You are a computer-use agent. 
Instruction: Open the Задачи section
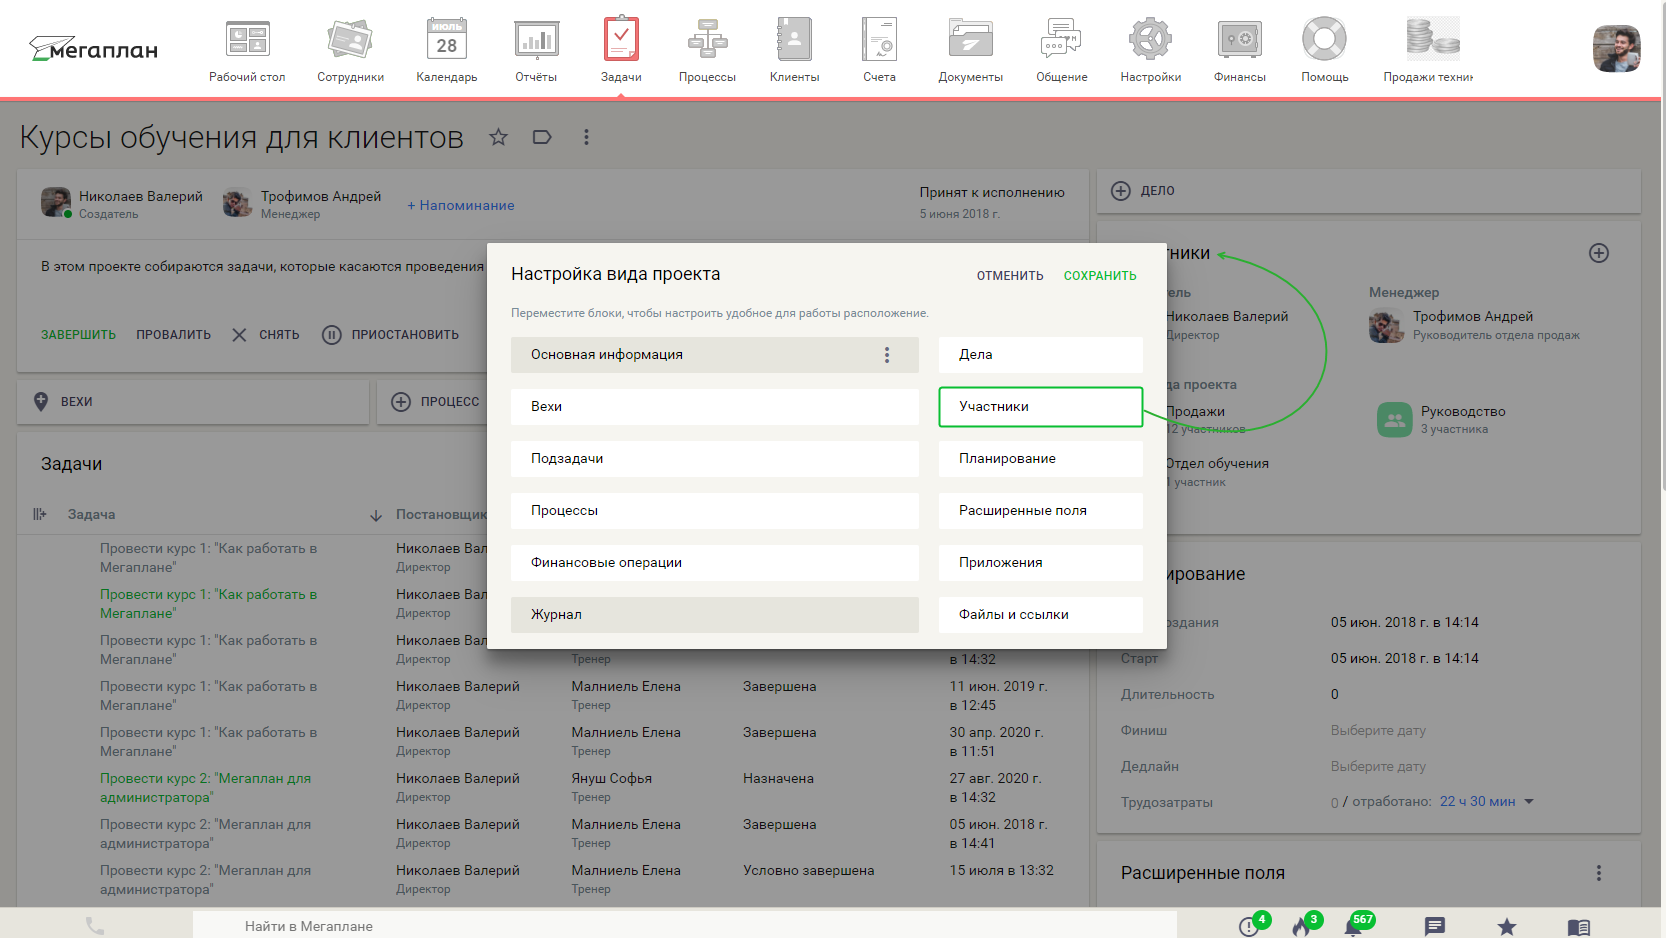tap(621, 50)
